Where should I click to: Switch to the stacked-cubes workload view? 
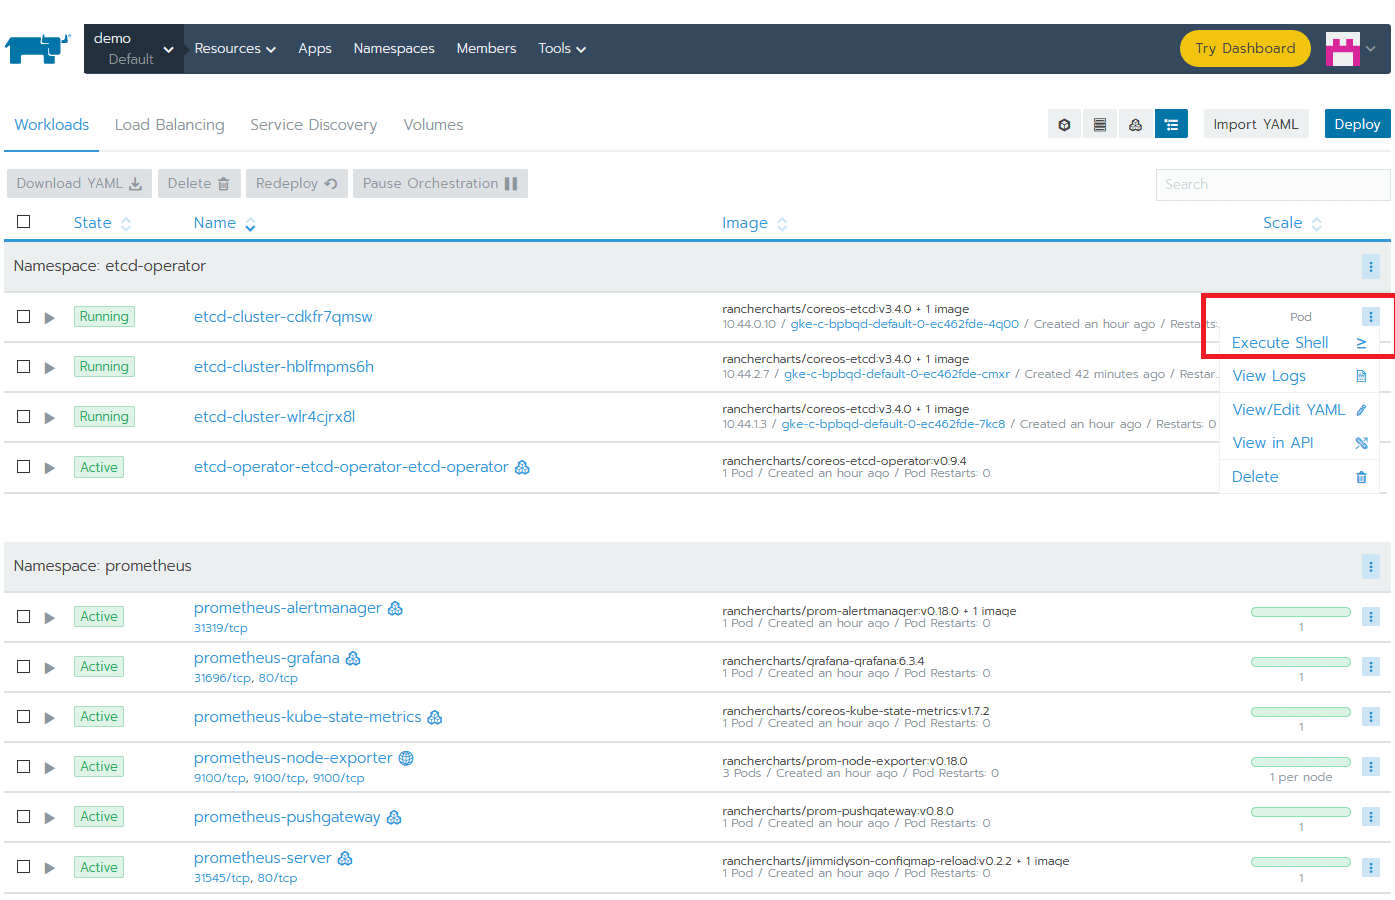tap(1135, 125)
